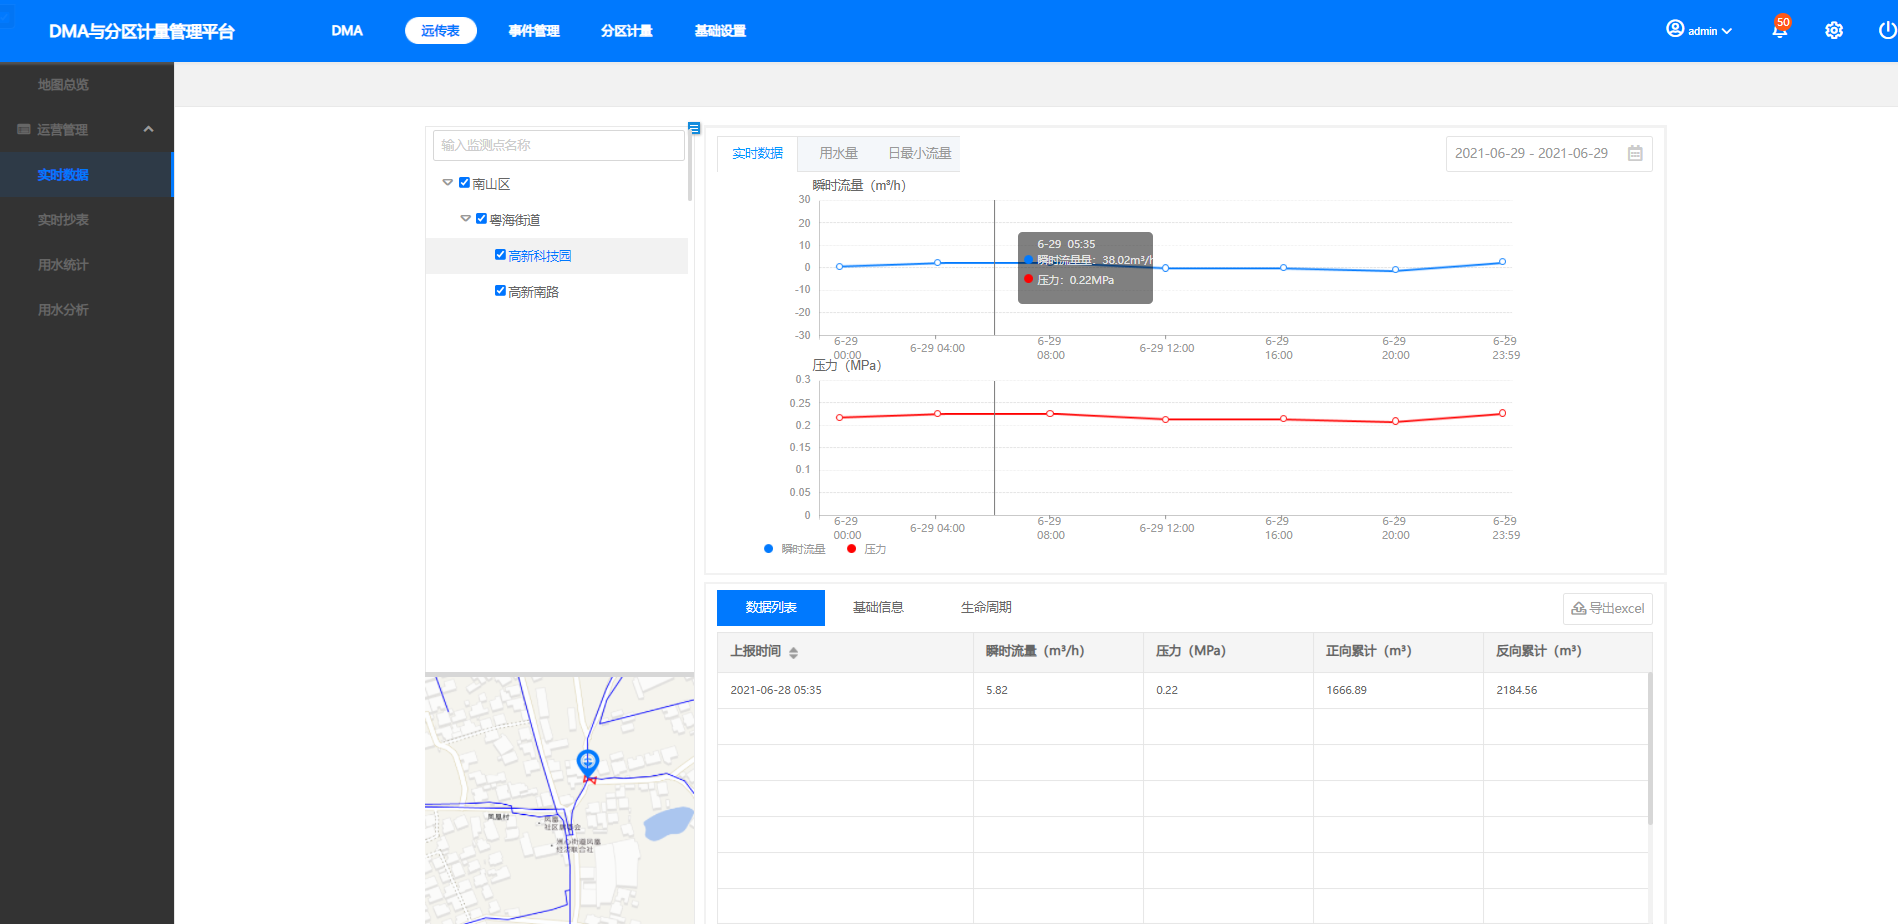Collapse the 南山区 tree node
This screenshot has width=1898, height=924.
click(x=447, y=183)
